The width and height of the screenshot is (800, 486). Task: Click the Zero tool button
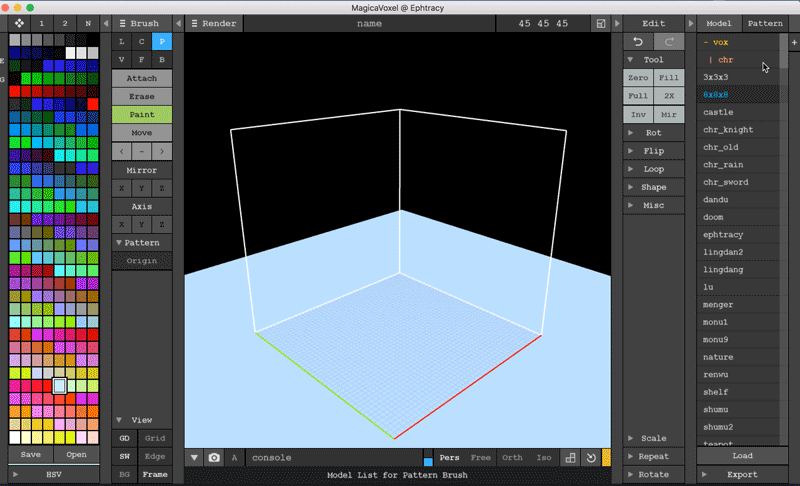click(x=638, y=78)
